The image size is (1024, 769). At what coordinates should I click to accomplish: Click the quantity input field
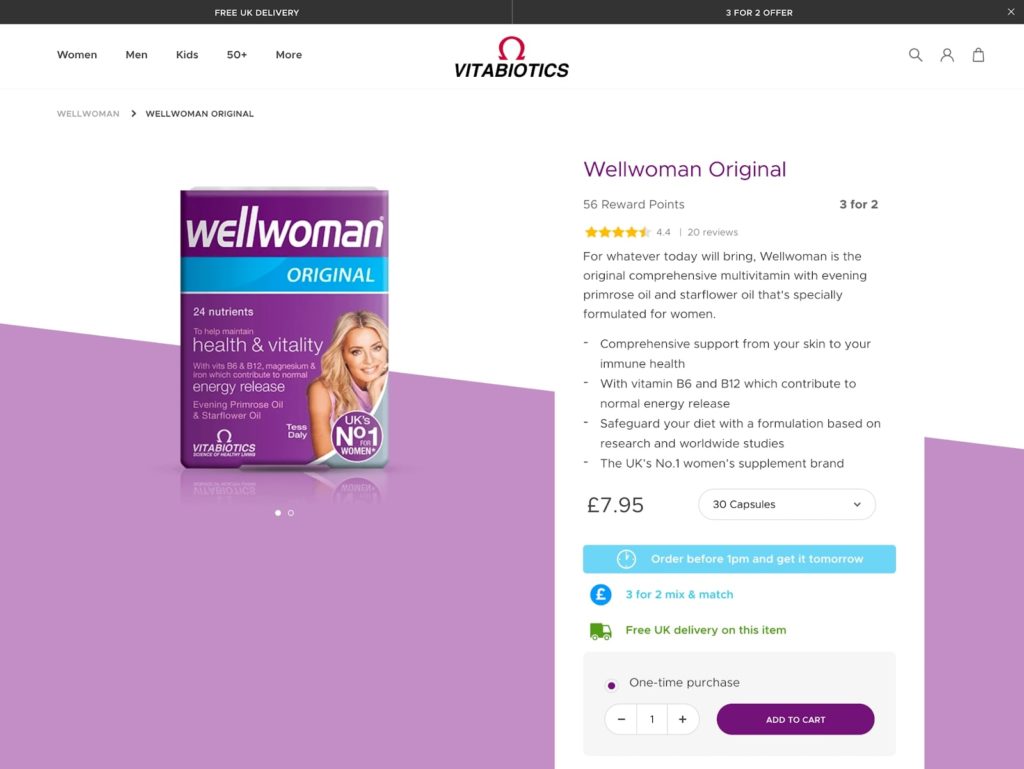[652, 719]
